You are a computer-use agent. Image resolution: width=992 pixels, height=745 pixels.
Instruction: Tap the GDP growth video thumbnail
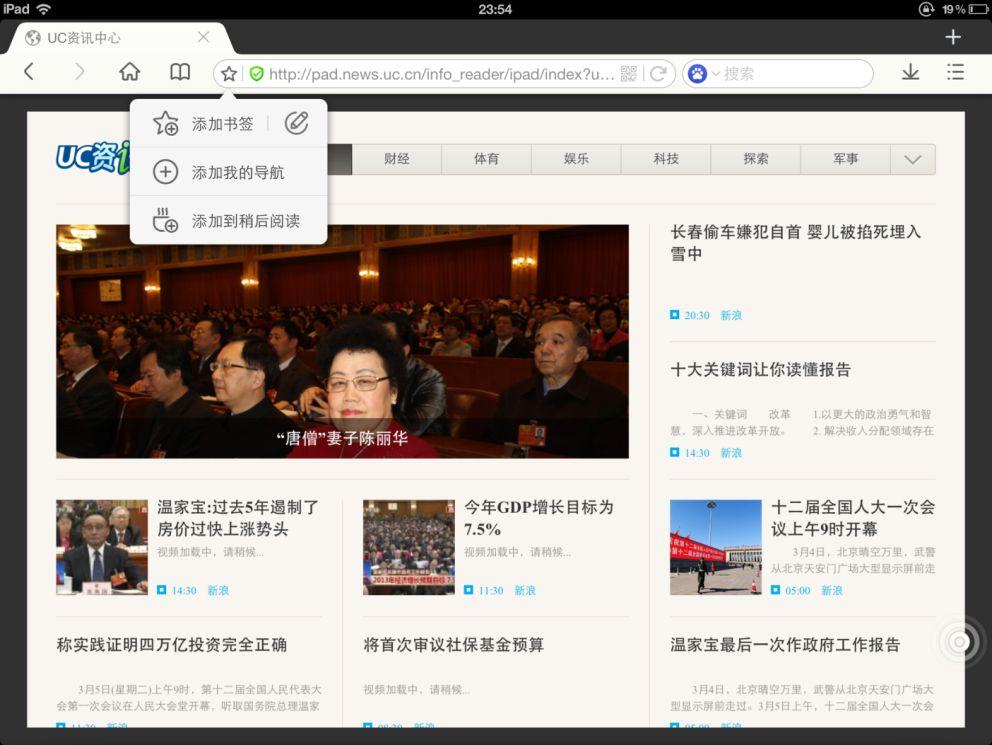point(409,546)
